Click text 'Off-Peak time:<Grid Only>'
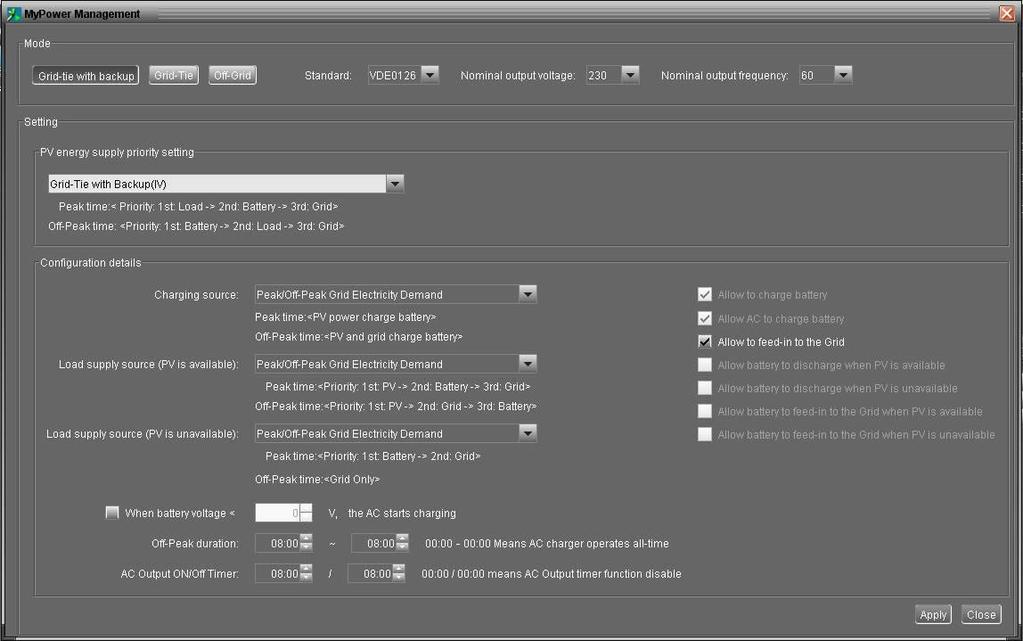The height and width of the screenshot is (641, 1023). coord(317,479)
